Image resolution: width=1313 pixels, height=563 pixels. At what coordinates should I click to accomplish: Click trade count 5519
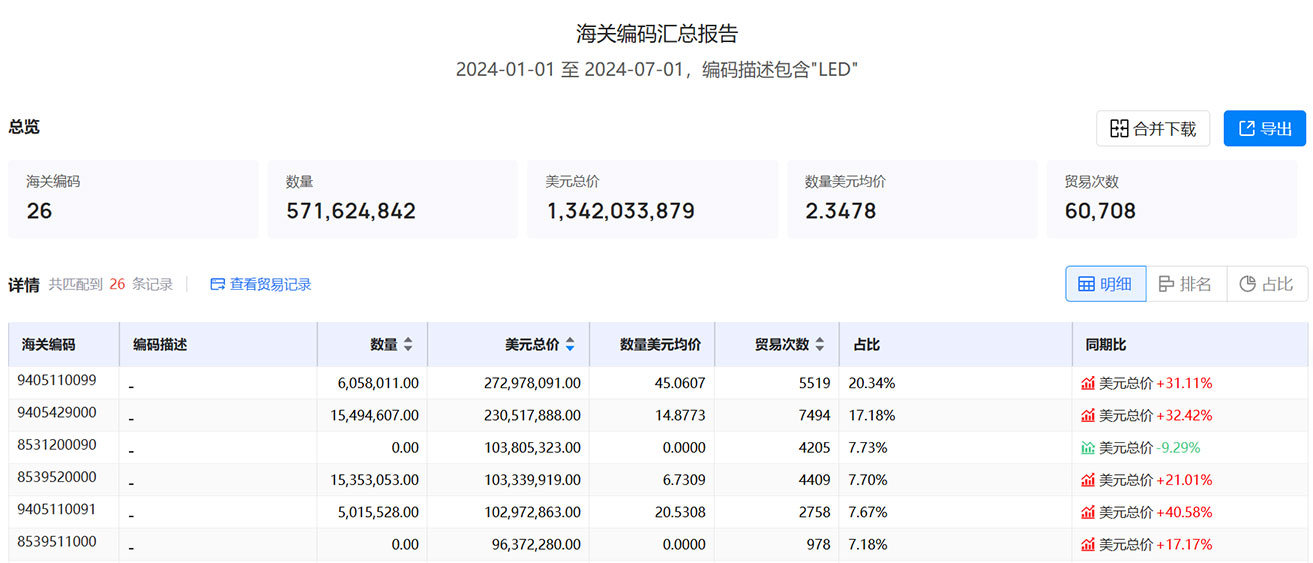click(x=815, y=383)
